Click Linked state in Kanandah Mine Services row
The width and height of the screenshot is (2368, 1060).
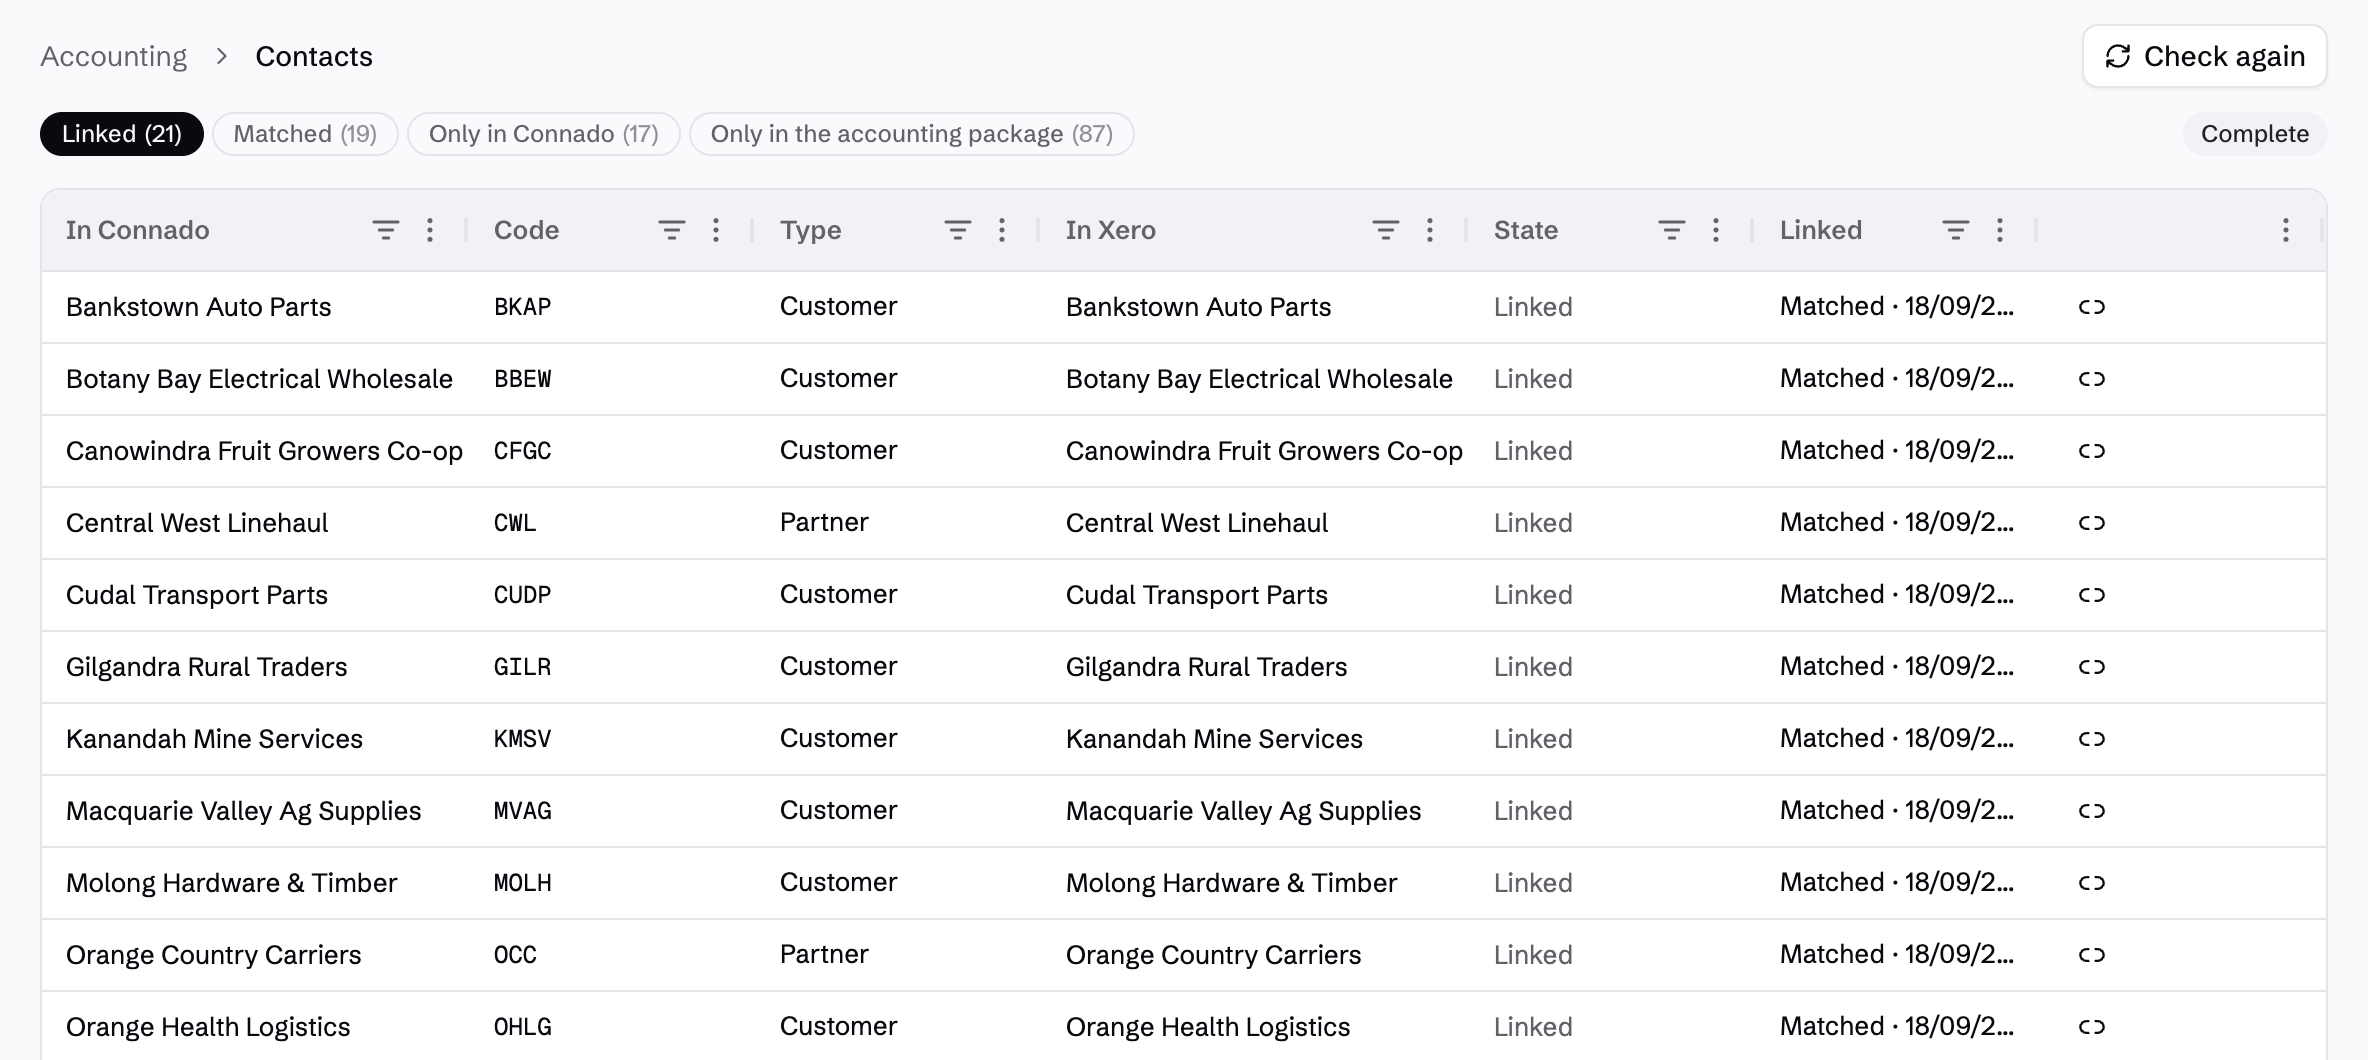[x=1533, y=739]
